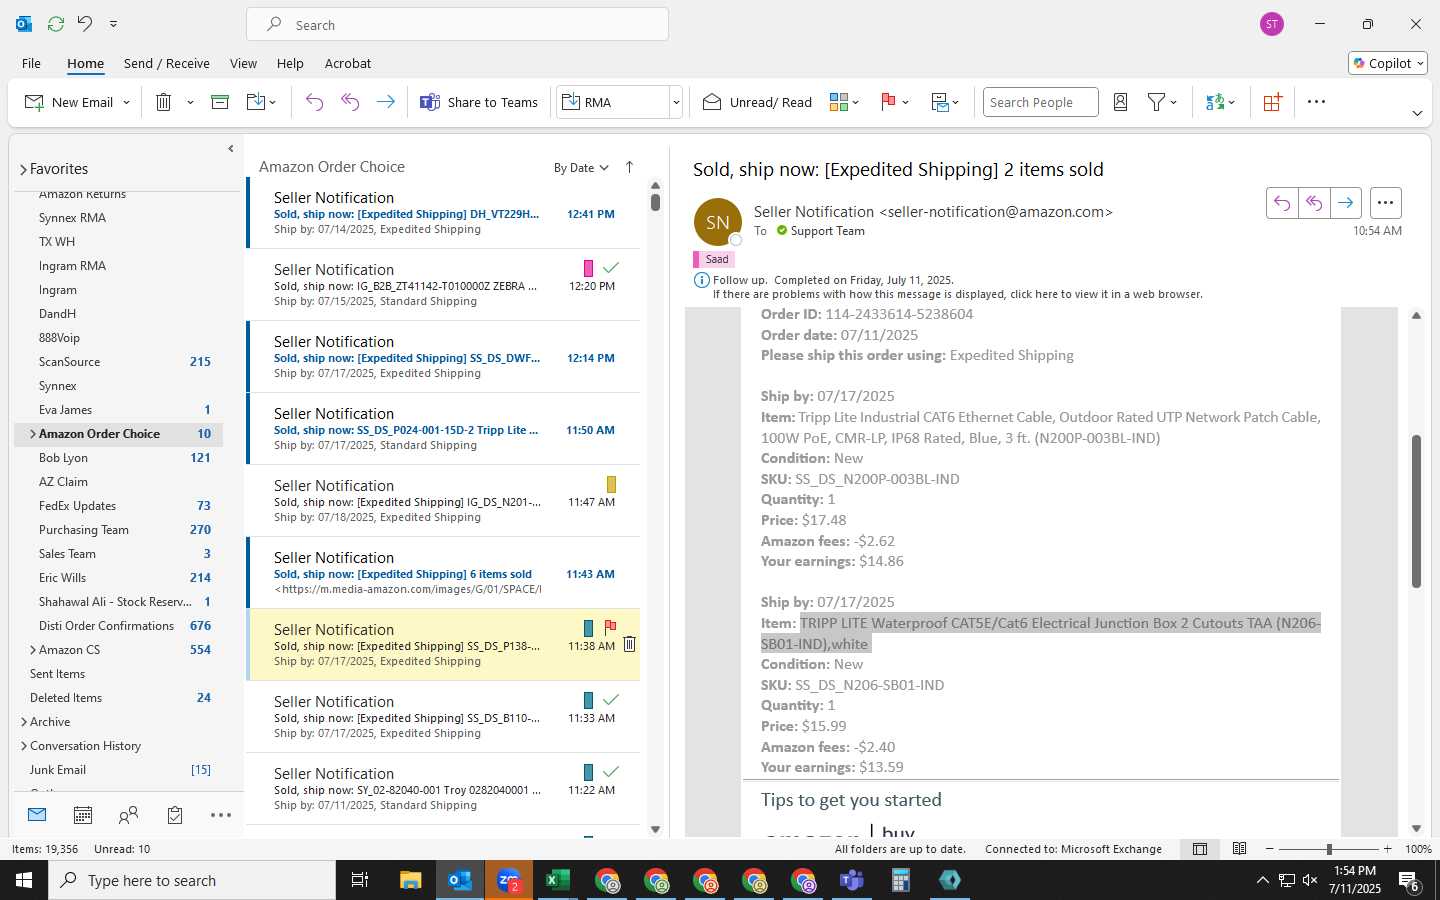1440x900 pixels.
Task: Toggle completed checkmark on 11:33 AM message
Action: click(x=611, y=699)
